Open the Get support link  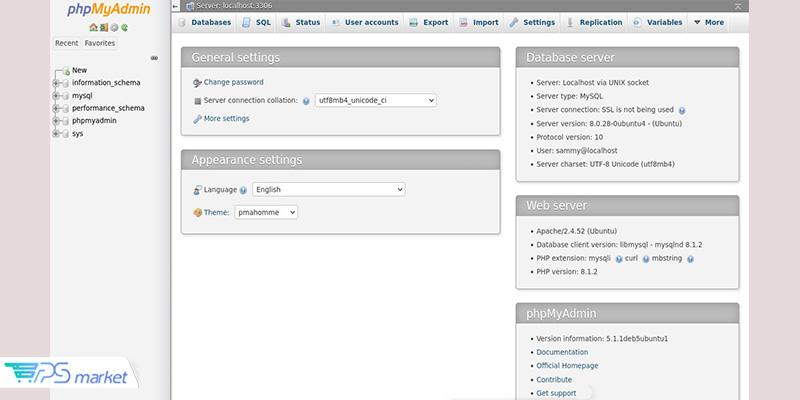[556, 393]
